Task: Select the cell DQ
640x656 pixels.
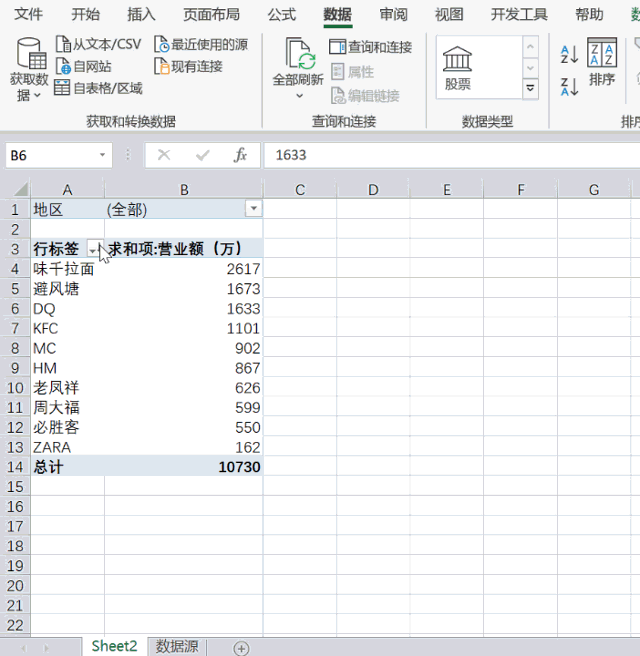Action: coord(67,308)
